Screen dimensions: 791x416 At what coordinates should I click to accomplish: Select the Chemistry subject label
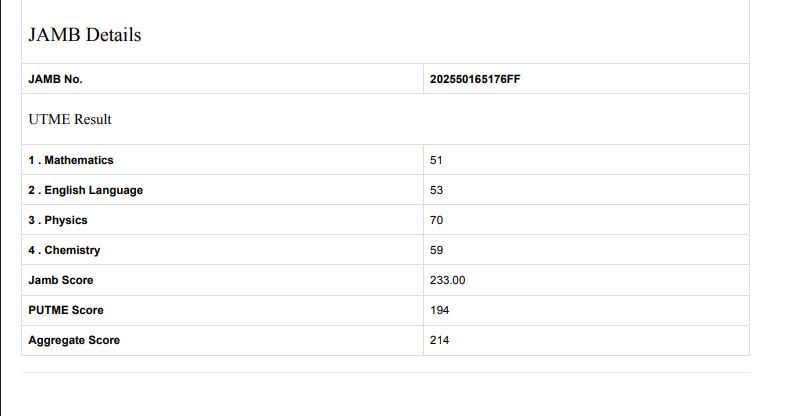64,250
